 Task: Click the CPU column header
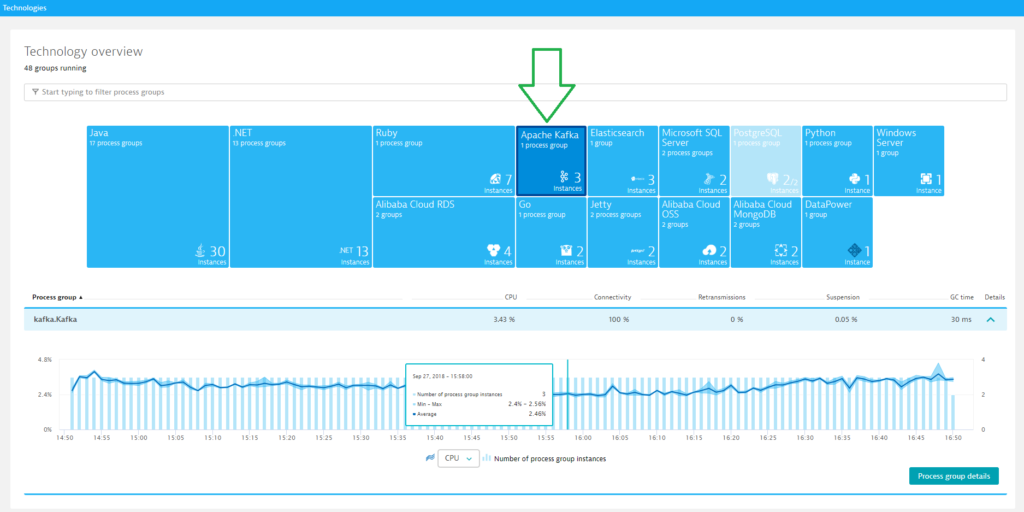511,297
